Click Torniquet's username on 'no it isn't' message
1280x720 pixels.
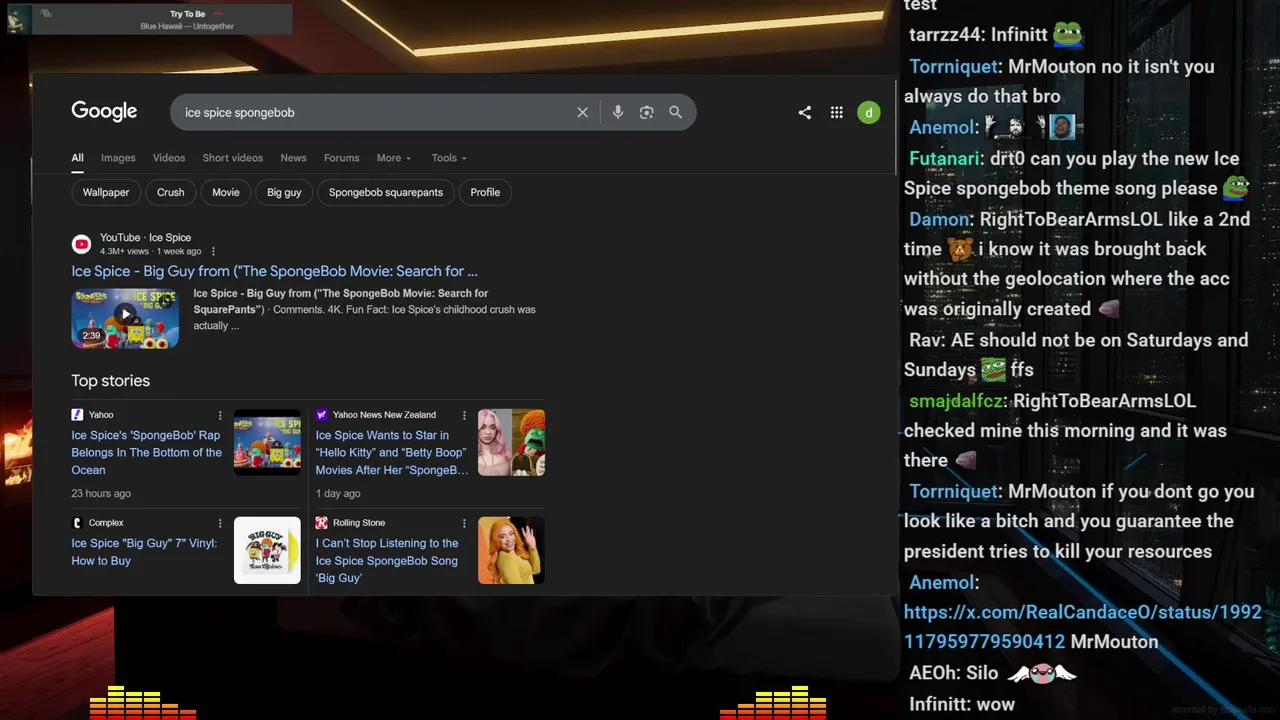[x=954, y=67]
